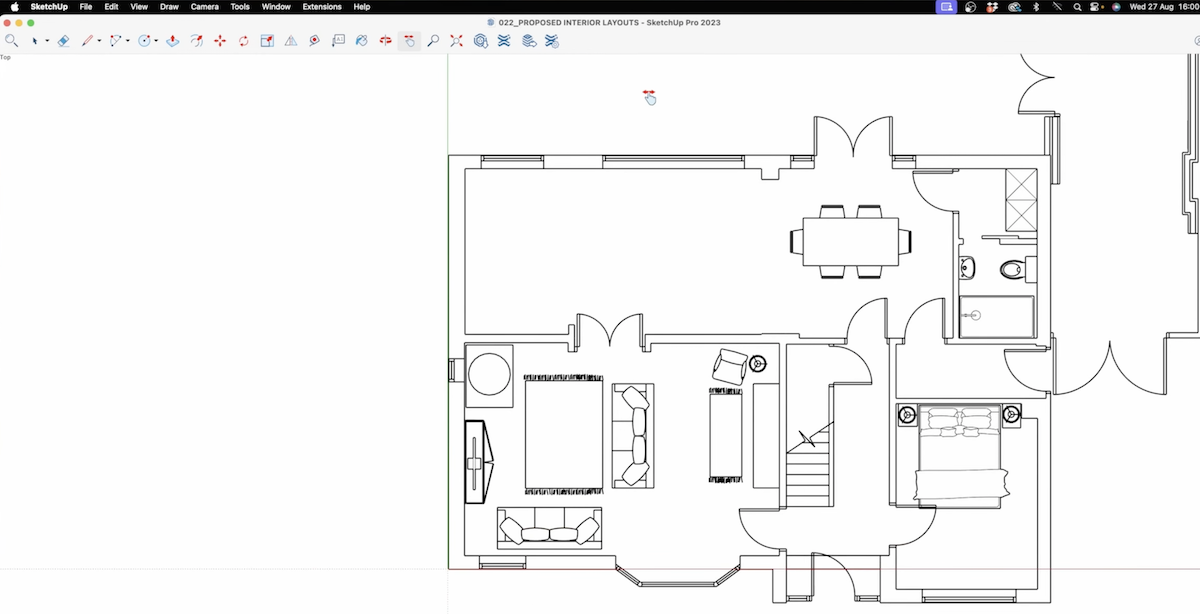Activate the Line pencil tool
The image size is (1200, 614).
87,41
